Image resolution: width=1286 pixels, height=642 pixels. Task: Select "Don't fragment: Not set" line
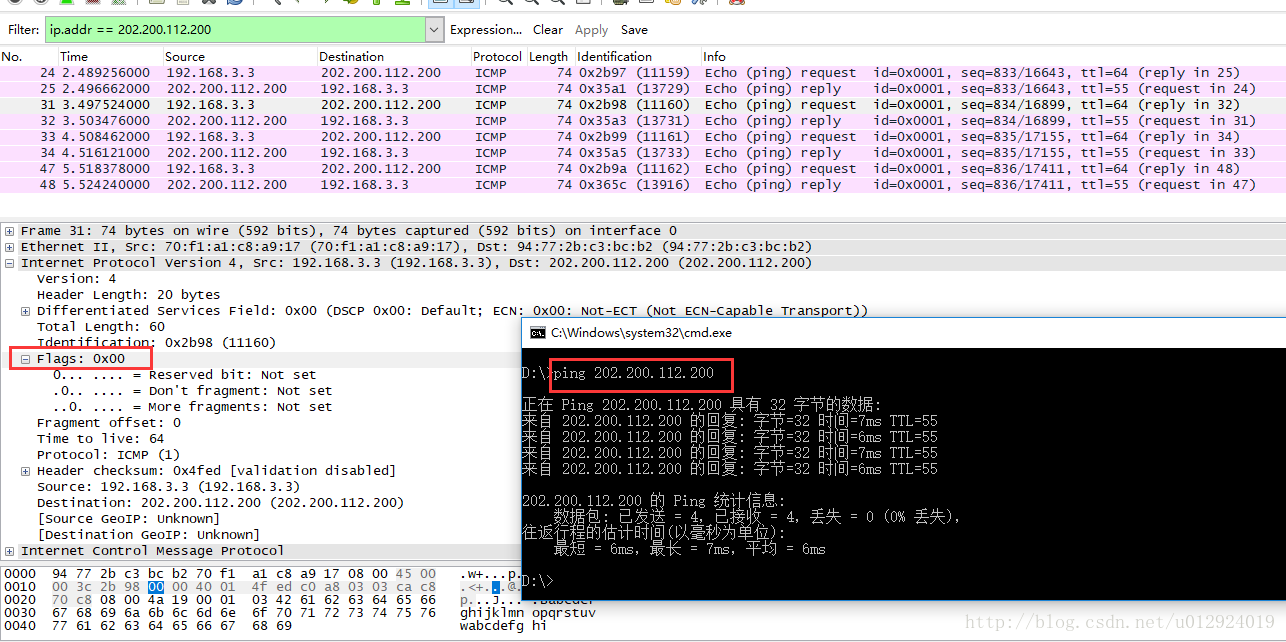[x=193, y=391]
